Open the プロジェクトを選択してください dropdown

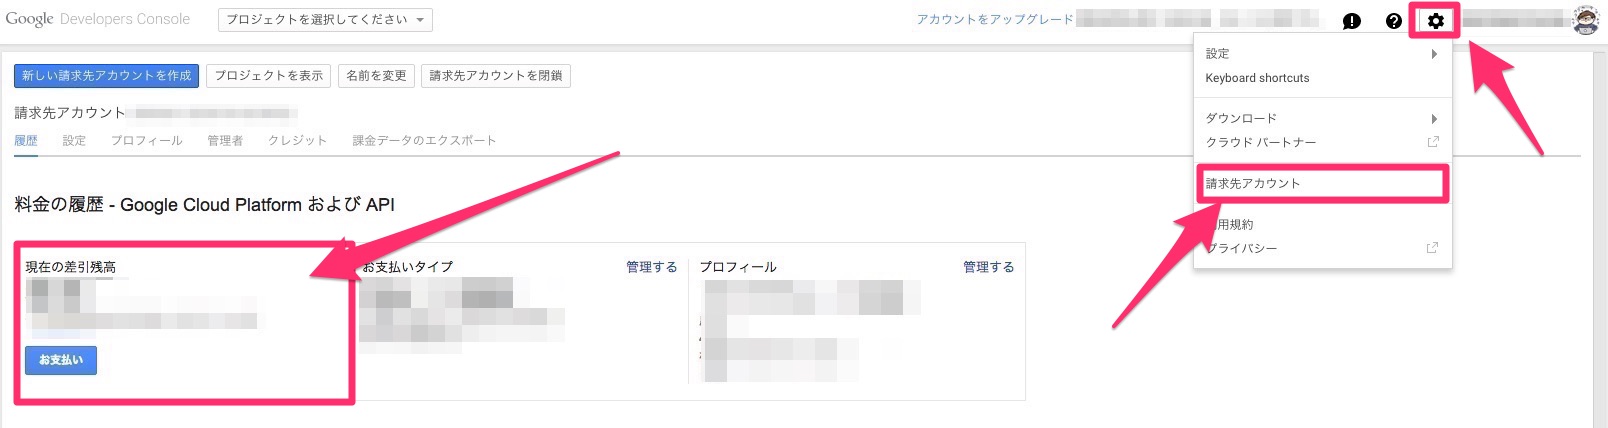(x=325, y=20)
